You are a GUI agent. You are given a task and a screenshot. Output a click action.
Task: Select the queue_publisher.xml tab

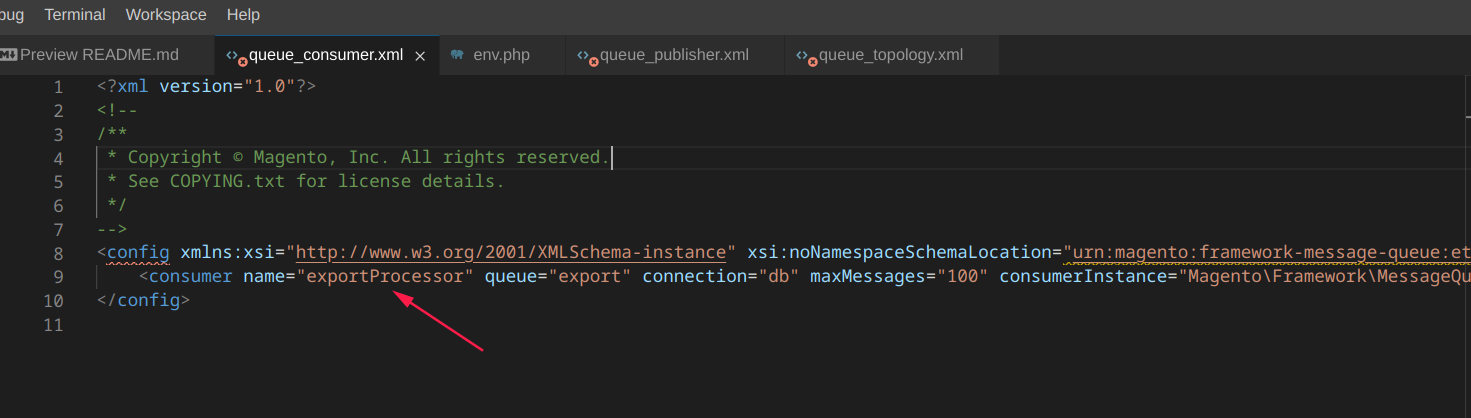[x=674, y=55]
